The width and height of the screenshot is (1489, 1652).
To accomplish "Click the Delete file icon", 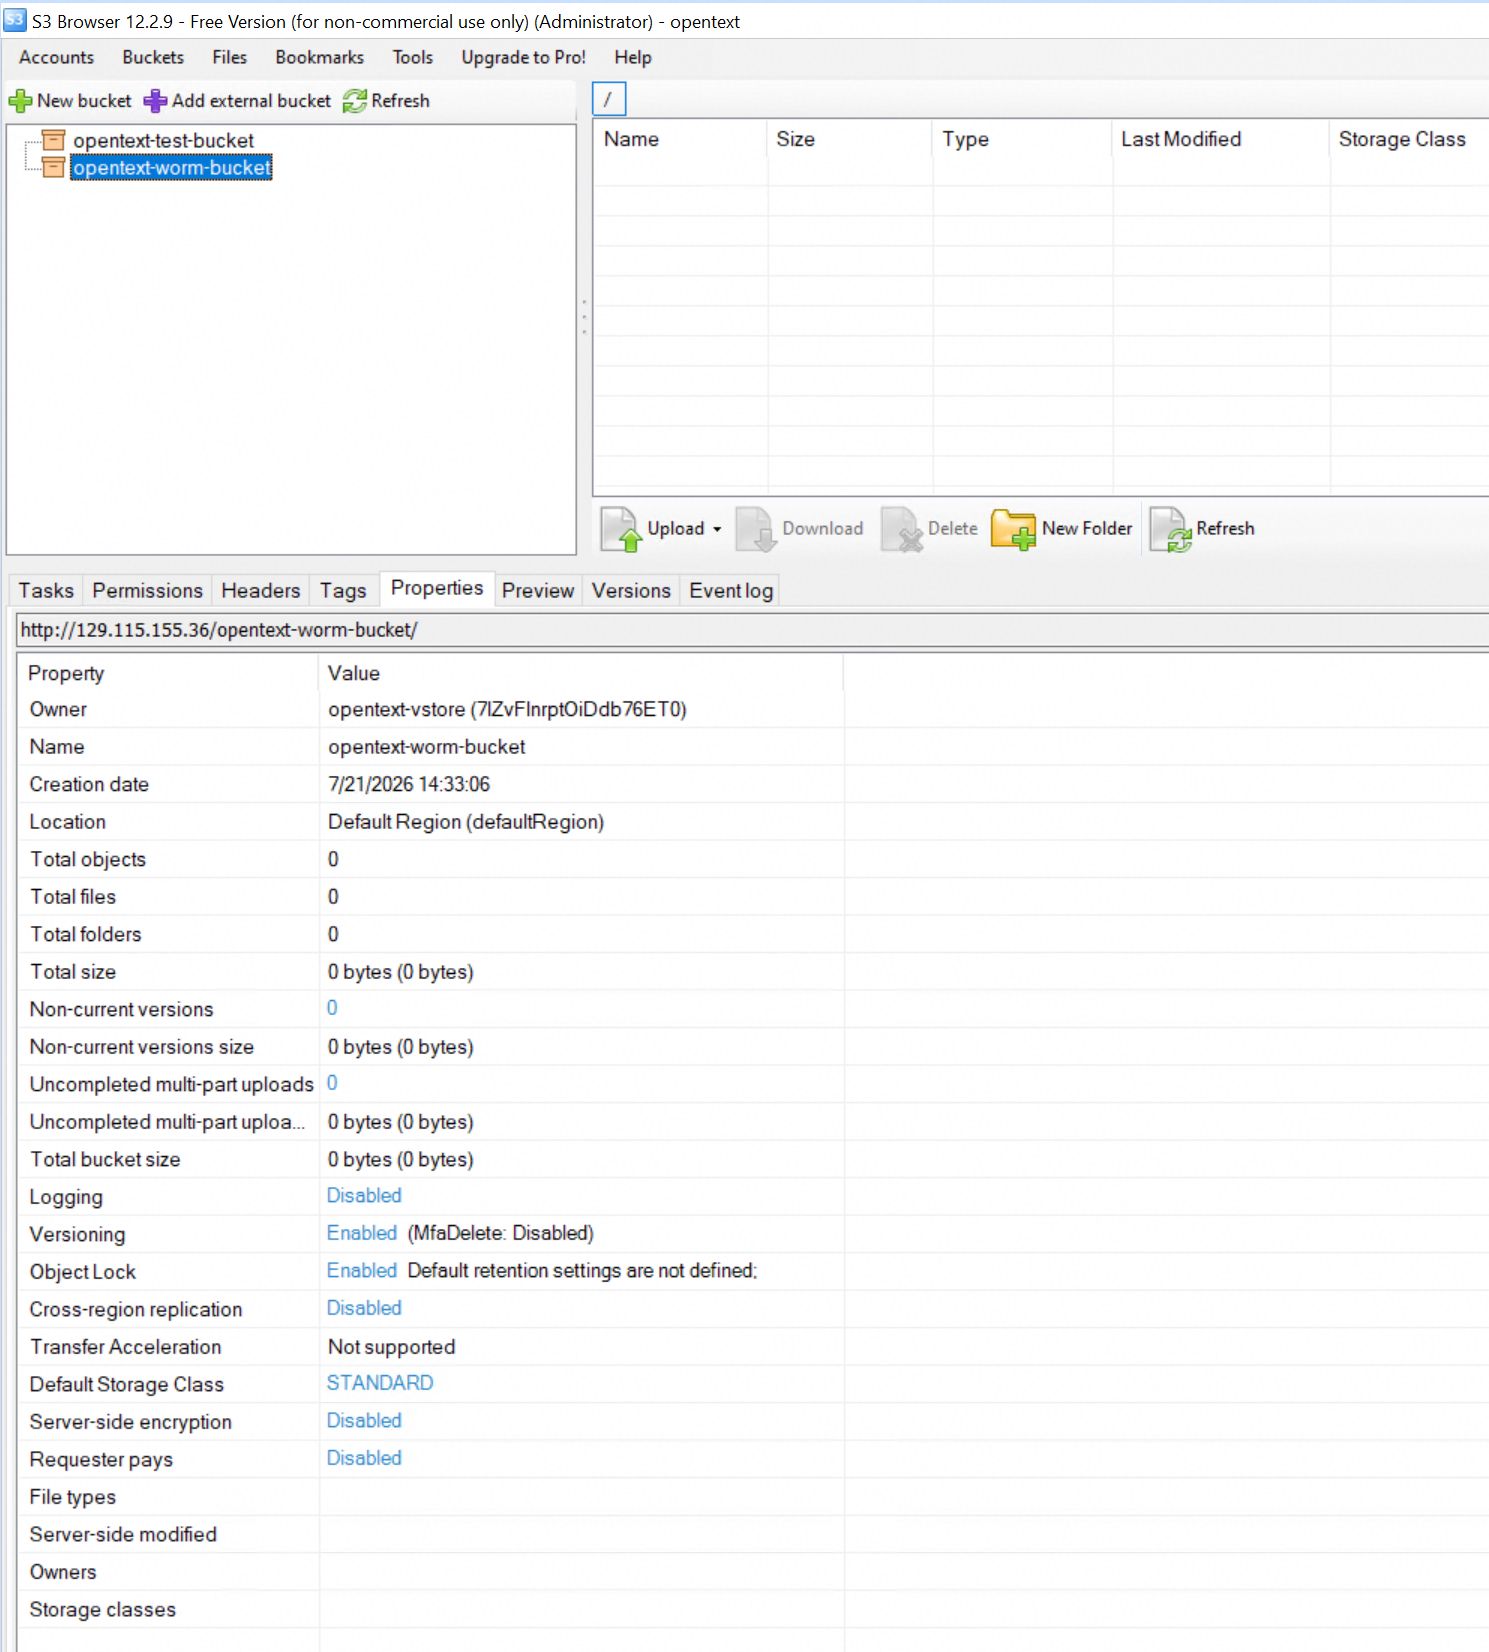I will [902, 529].
